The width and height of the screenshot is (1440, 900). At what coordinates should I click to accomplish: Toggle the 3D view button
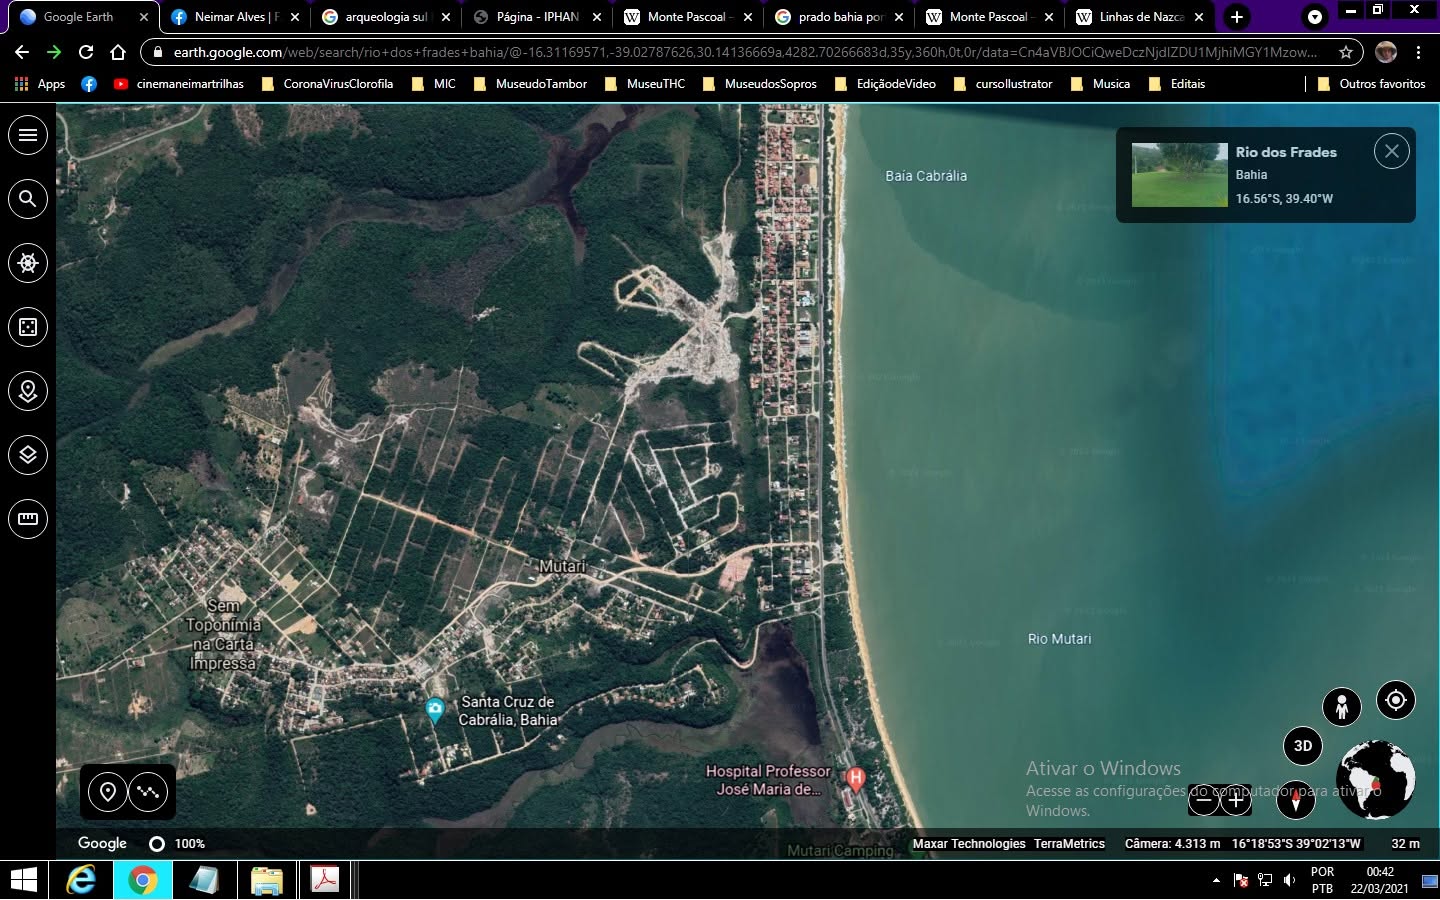1303,745
